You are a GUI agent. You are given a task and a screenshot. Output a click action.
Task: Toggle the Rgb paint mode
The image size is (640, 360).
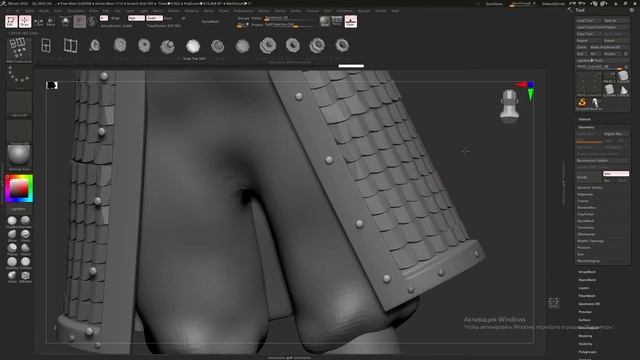(x=136, y=18)
